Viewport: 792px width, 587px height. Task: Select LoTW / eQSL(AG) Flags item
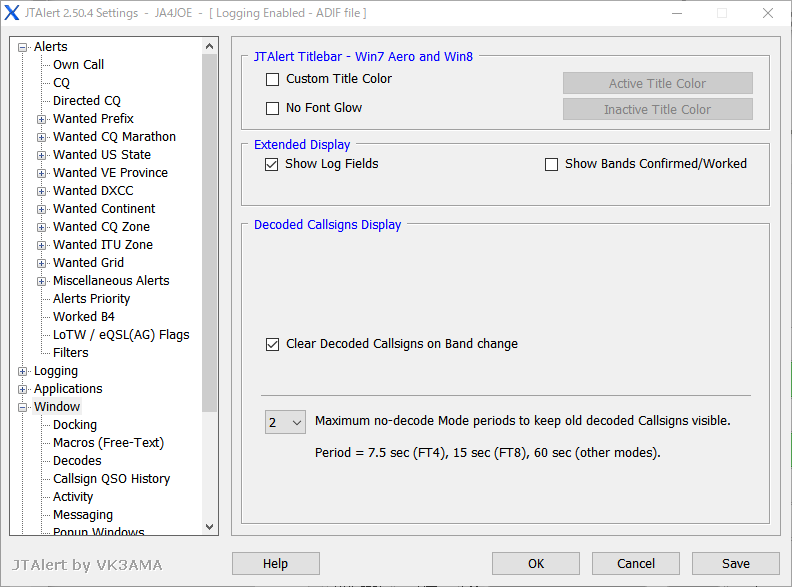[x=121, y=335]
